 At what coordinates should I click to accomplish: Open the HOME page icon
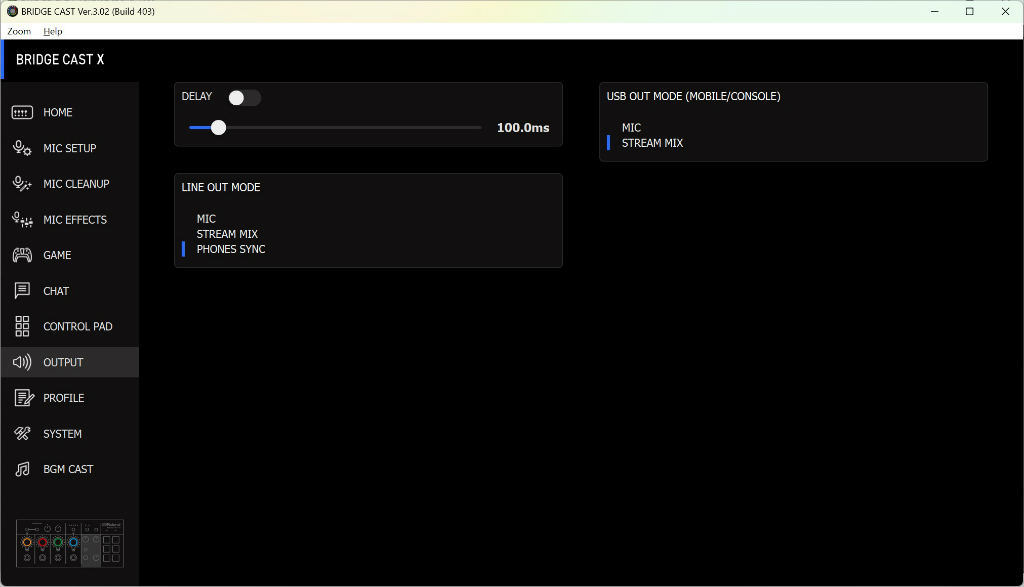tap(22, 112)
